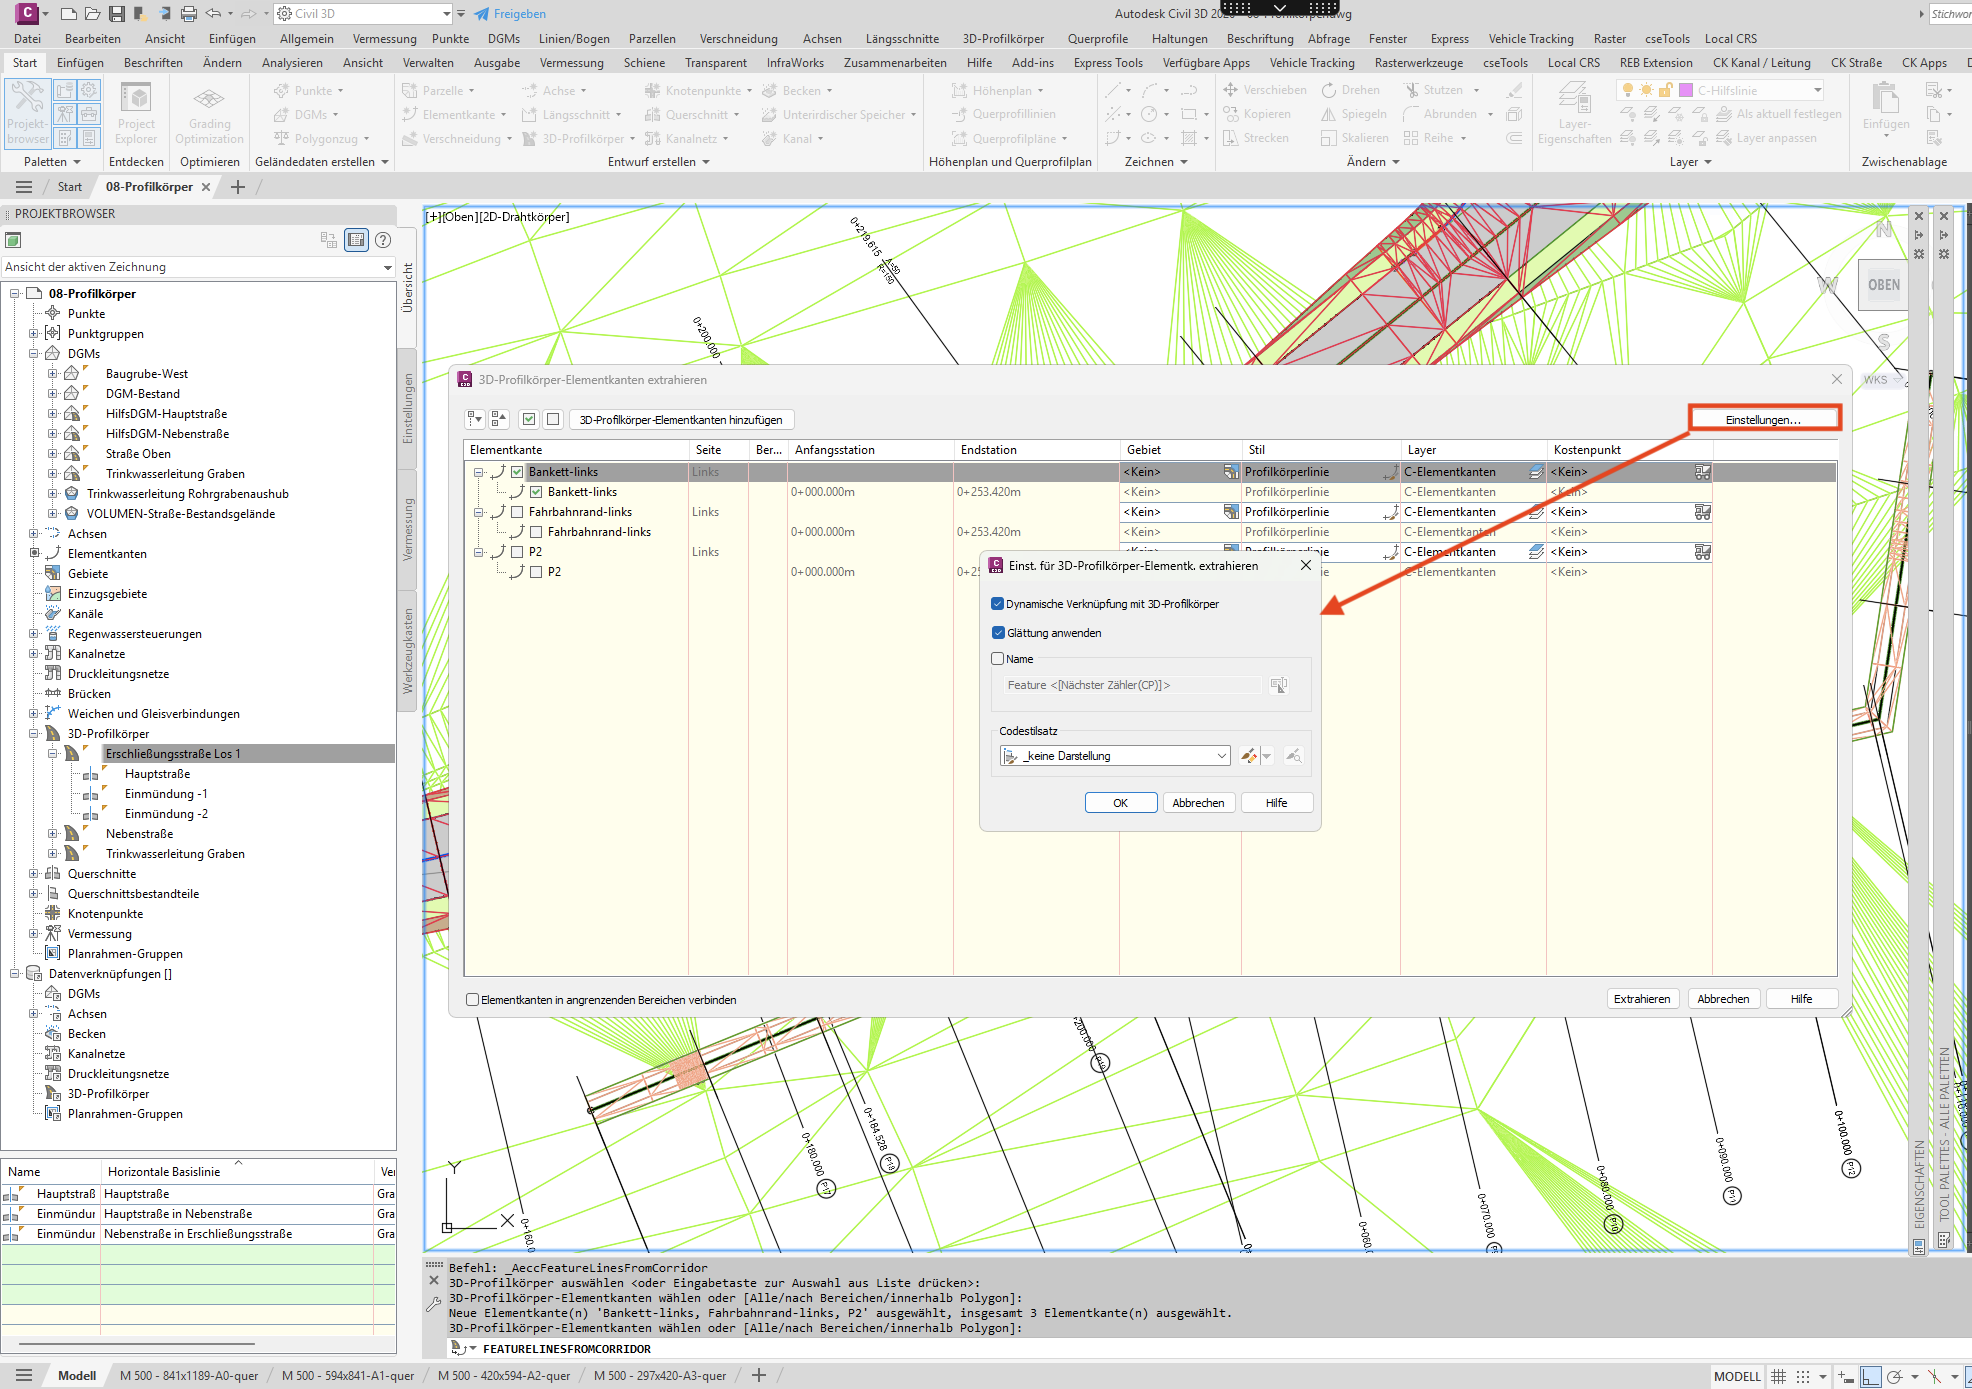Click the deselect-all empty box icon in extraction dialog

coord(553,420)
